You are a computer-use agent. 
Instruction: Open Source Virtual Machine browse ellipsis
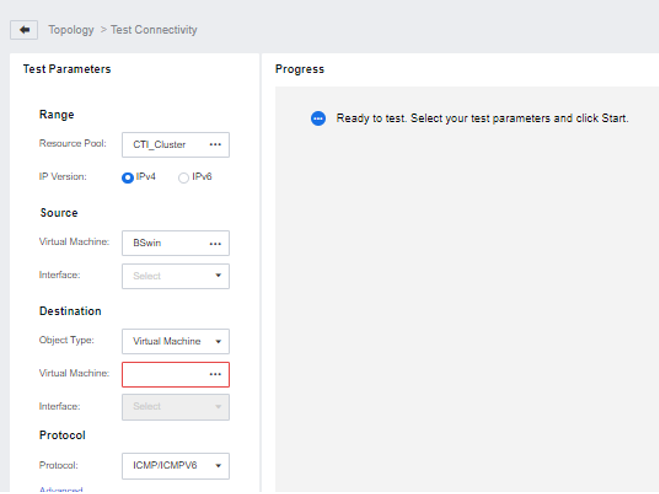pos(215,243)
